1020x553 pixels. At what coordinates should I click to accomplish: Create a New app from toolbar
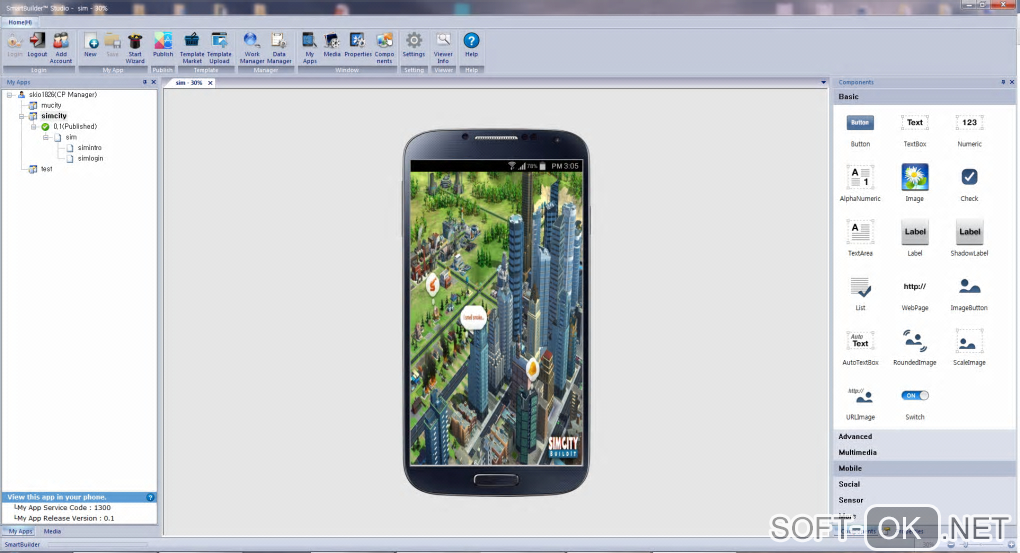click(90, 47)
